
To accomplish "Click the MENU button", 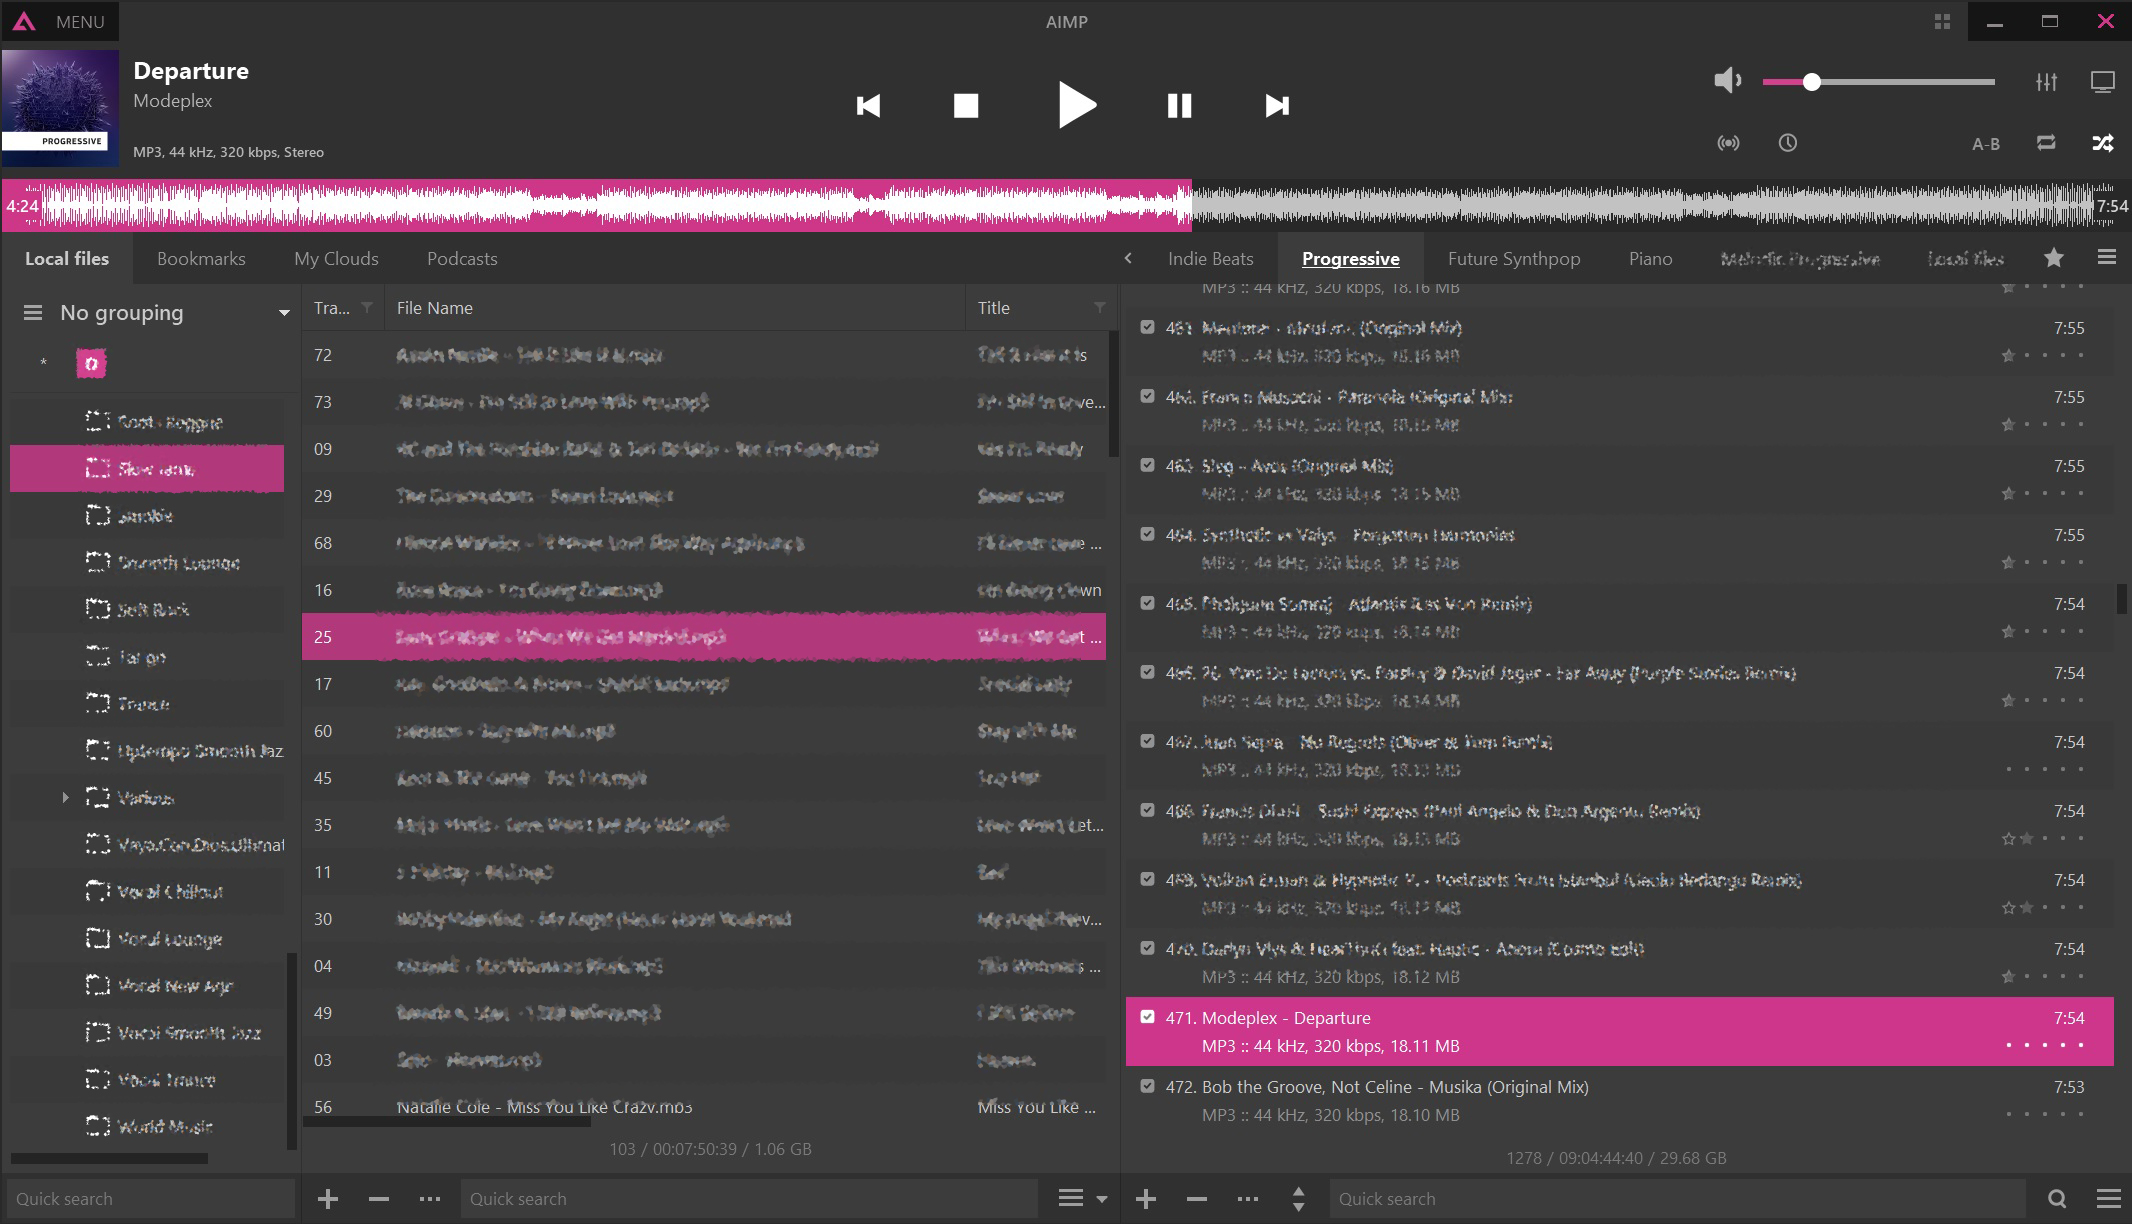I will [x=60, y=21].
